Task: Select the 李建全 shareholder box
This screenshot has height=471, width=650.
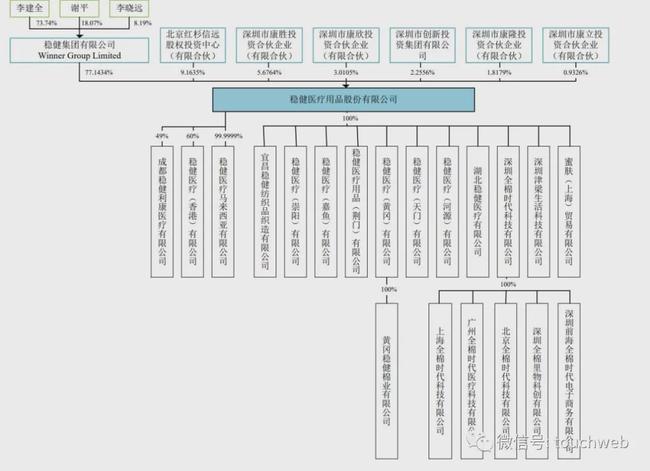Action: pos(29,8)
